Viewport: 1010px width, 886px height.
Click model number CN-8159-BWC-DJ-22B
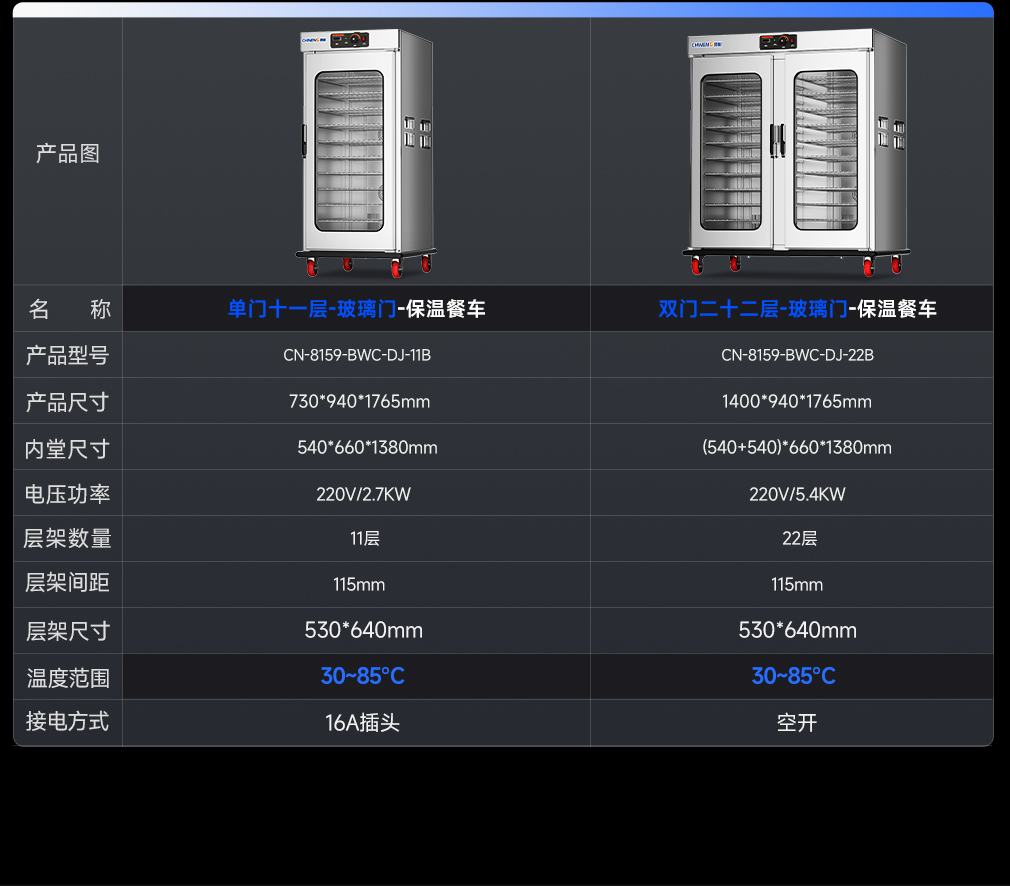pyautogui.click(x=797, y=355)
